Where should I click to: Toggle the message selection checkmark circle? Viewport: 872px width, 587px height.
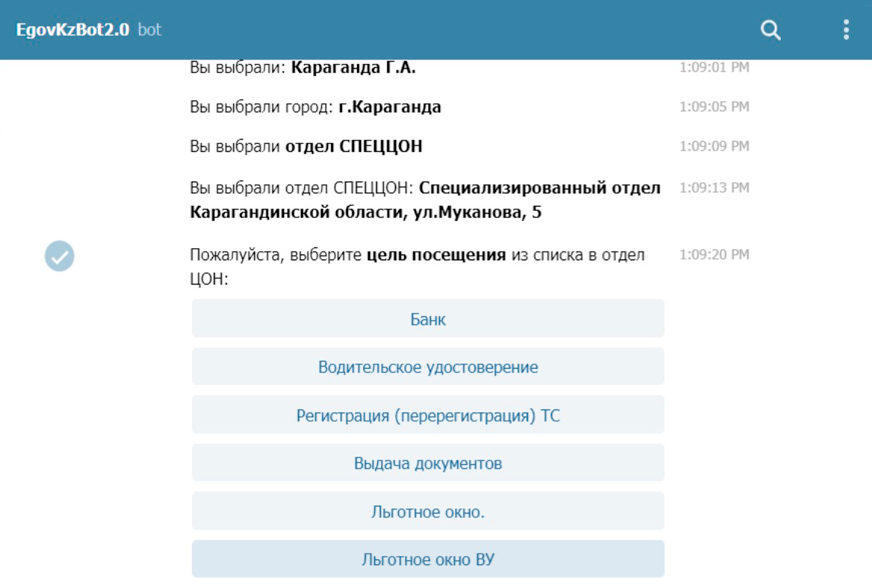[x=60, y=256]
